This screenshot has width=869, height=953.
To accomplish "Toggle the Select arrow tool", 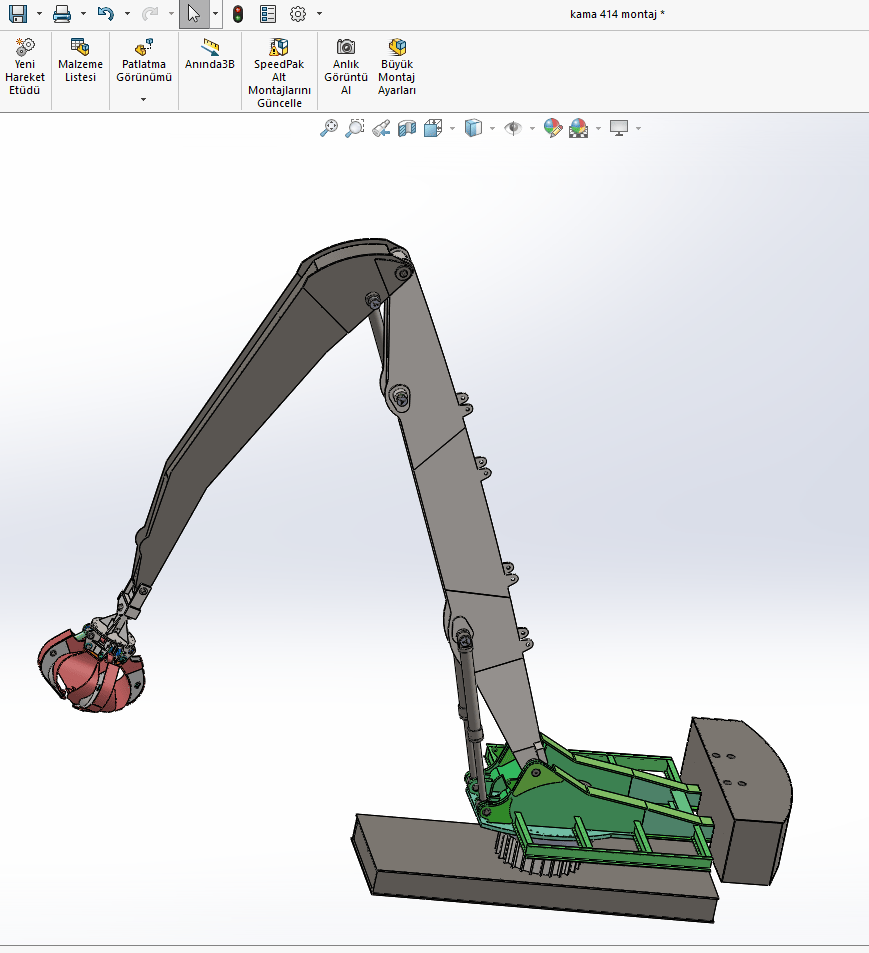I will click(x=194, y=14).
